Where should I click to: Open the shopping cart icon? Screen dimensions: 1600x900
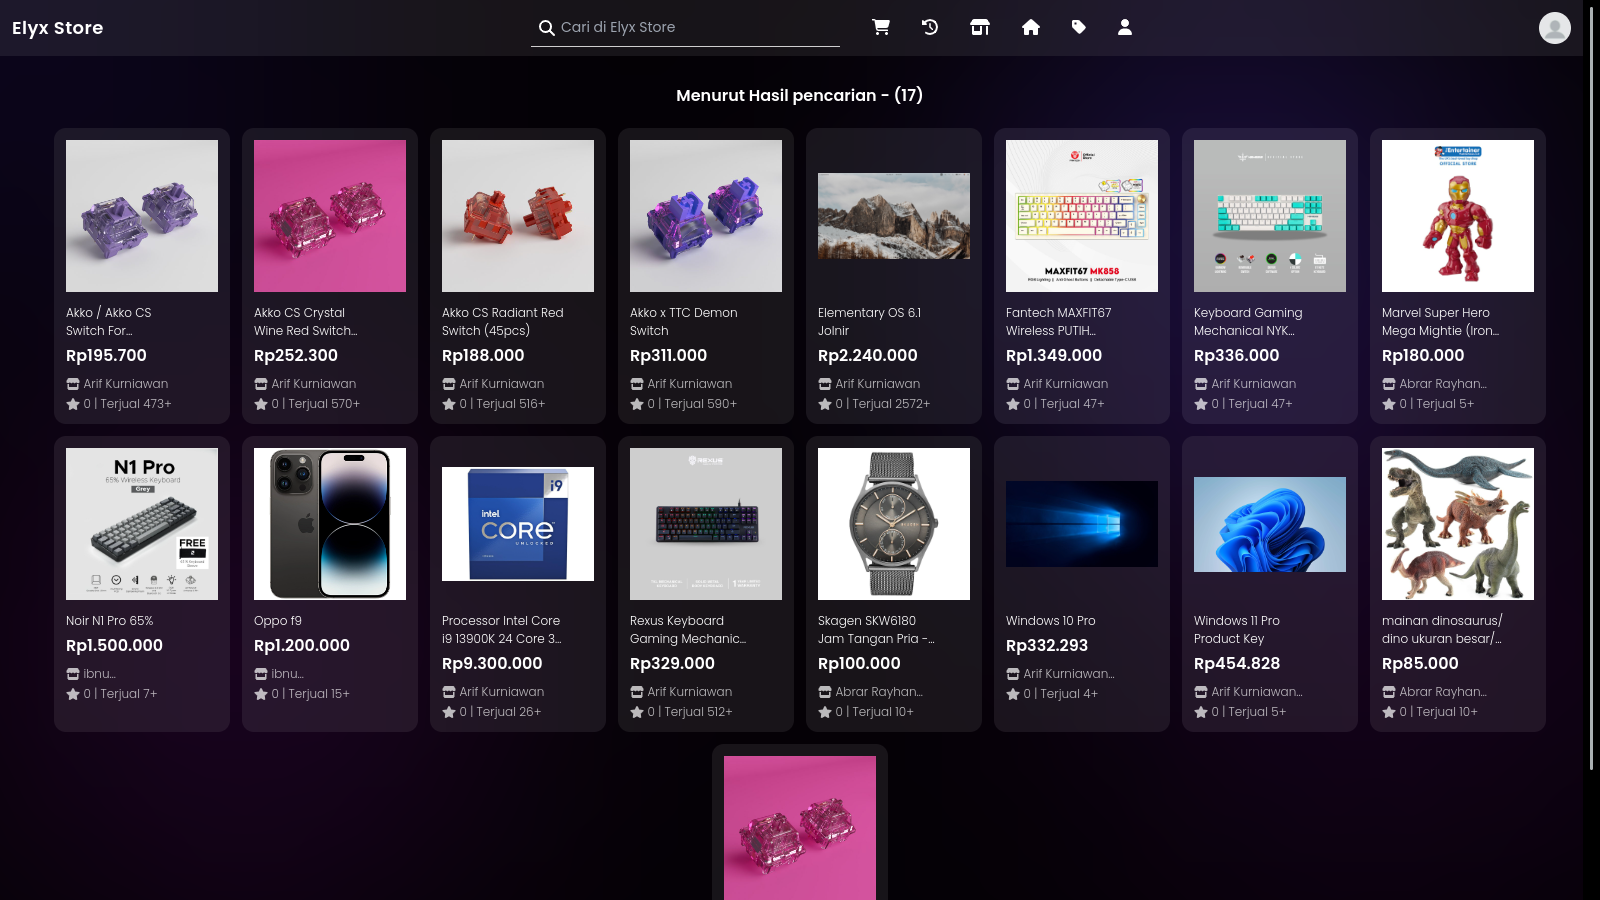coord(881,27)
